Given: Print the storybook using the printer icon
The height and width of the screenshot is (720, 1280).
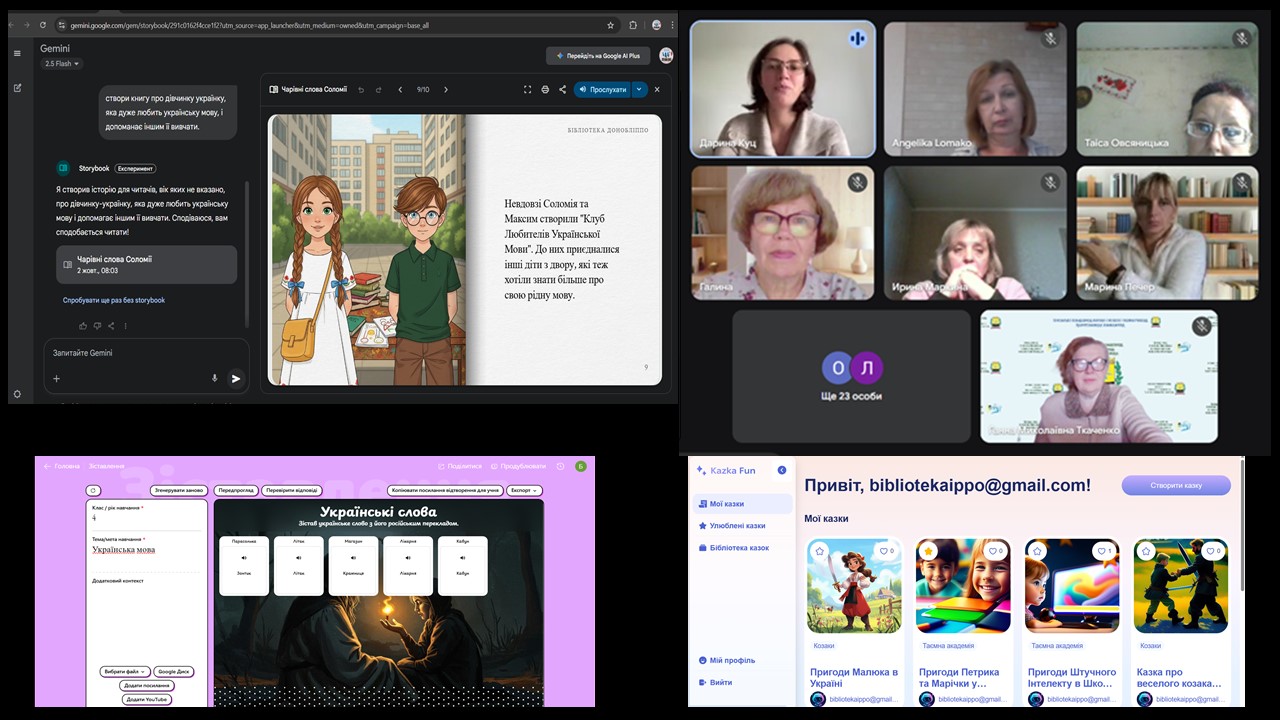Looking at the screenshot, I should [545, 90].
